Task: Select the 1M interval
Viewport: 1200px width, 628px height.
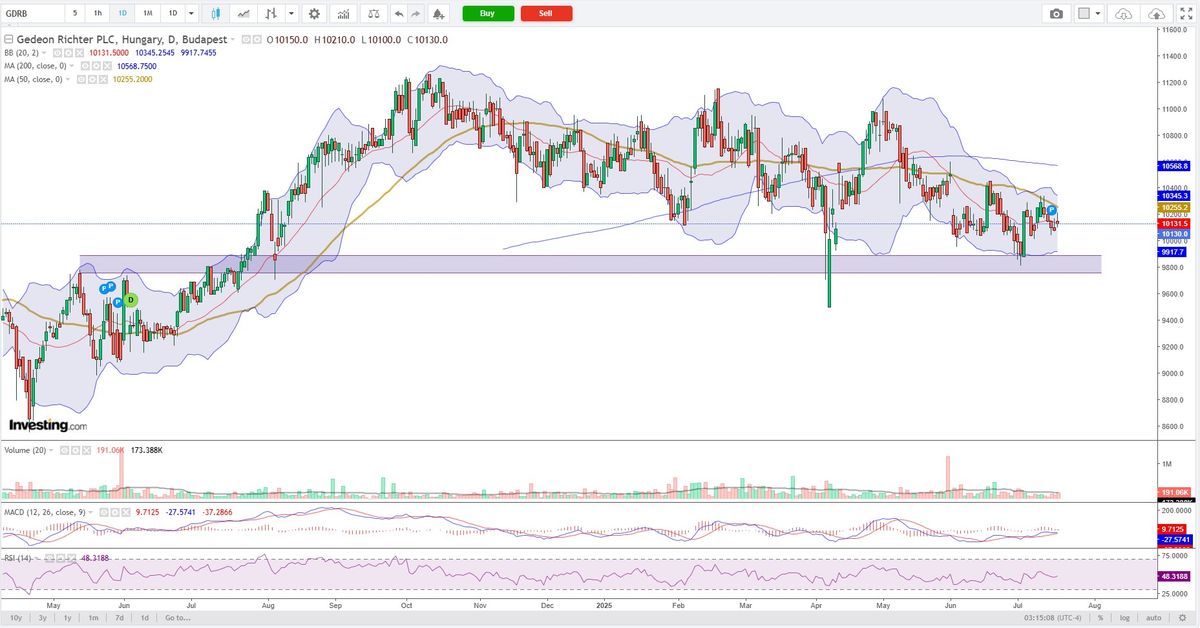Action: 147,14
